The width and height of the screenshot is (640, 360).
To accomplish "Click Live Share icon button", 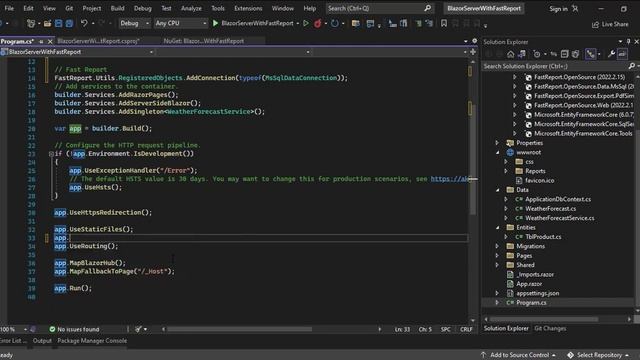I will pyautogui.click(x=610, y=24).
